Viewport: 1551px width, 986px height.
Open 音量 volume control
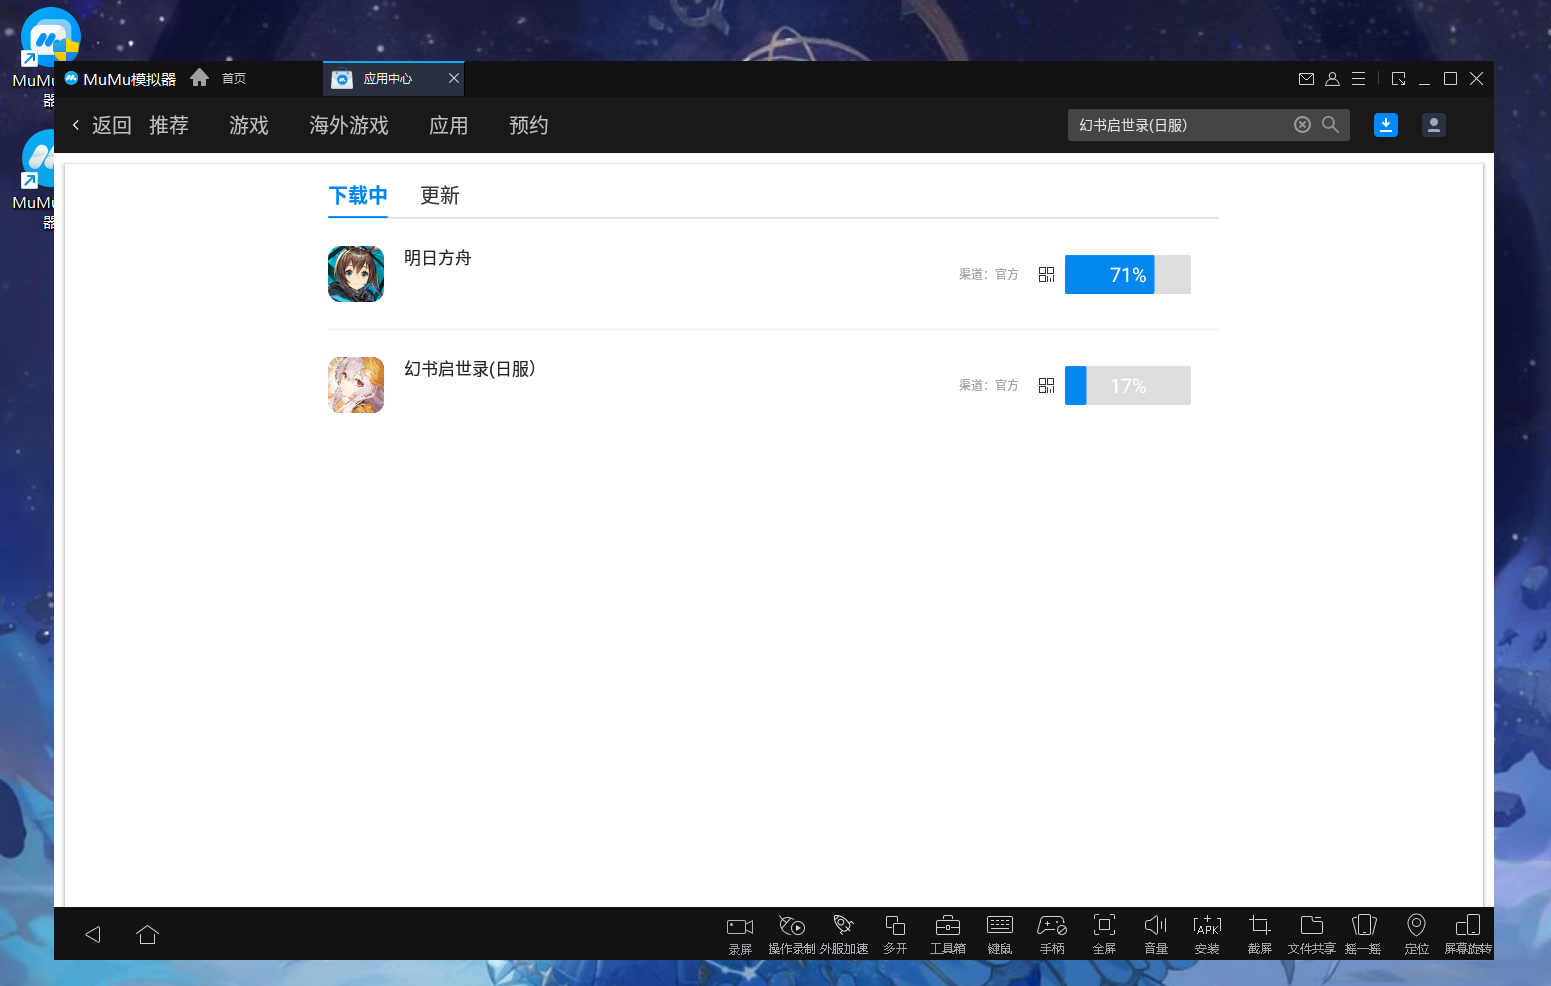1156,935
